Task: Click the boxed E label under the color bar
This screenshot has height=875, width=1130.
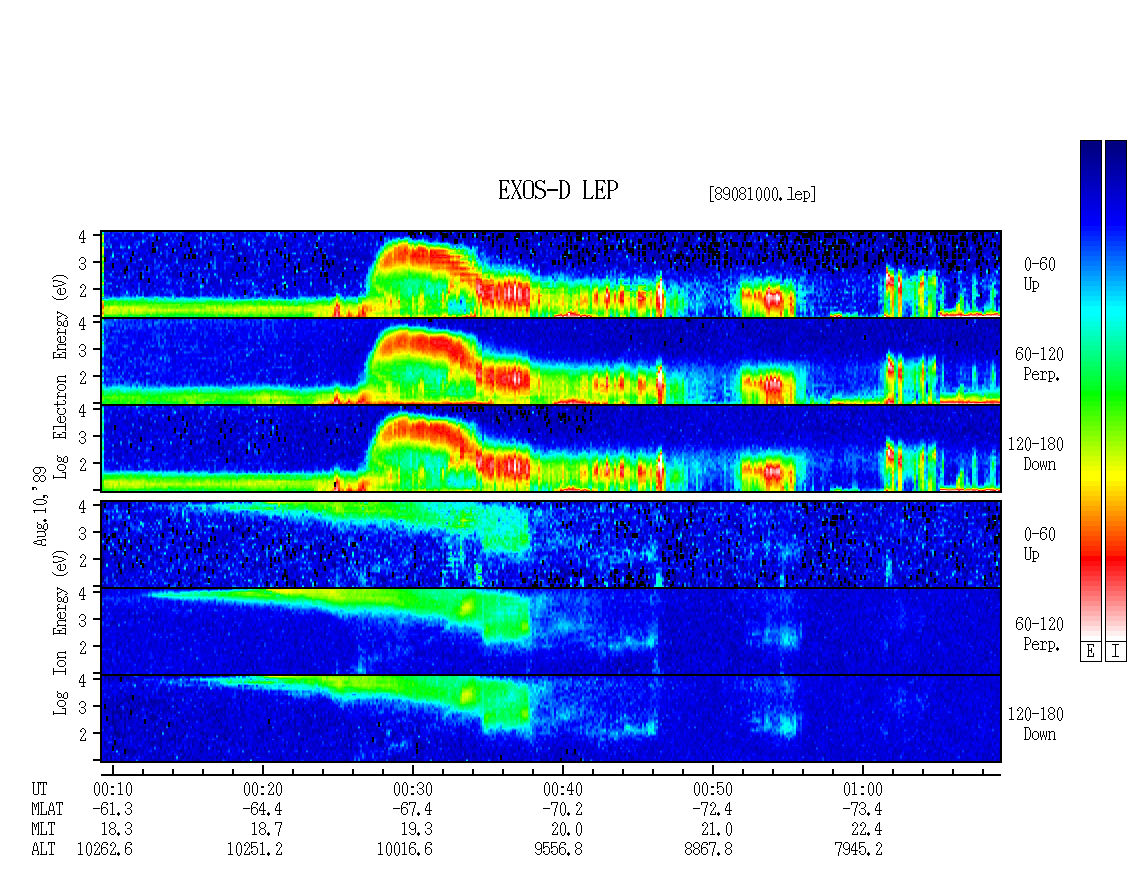Action: 1090,652
